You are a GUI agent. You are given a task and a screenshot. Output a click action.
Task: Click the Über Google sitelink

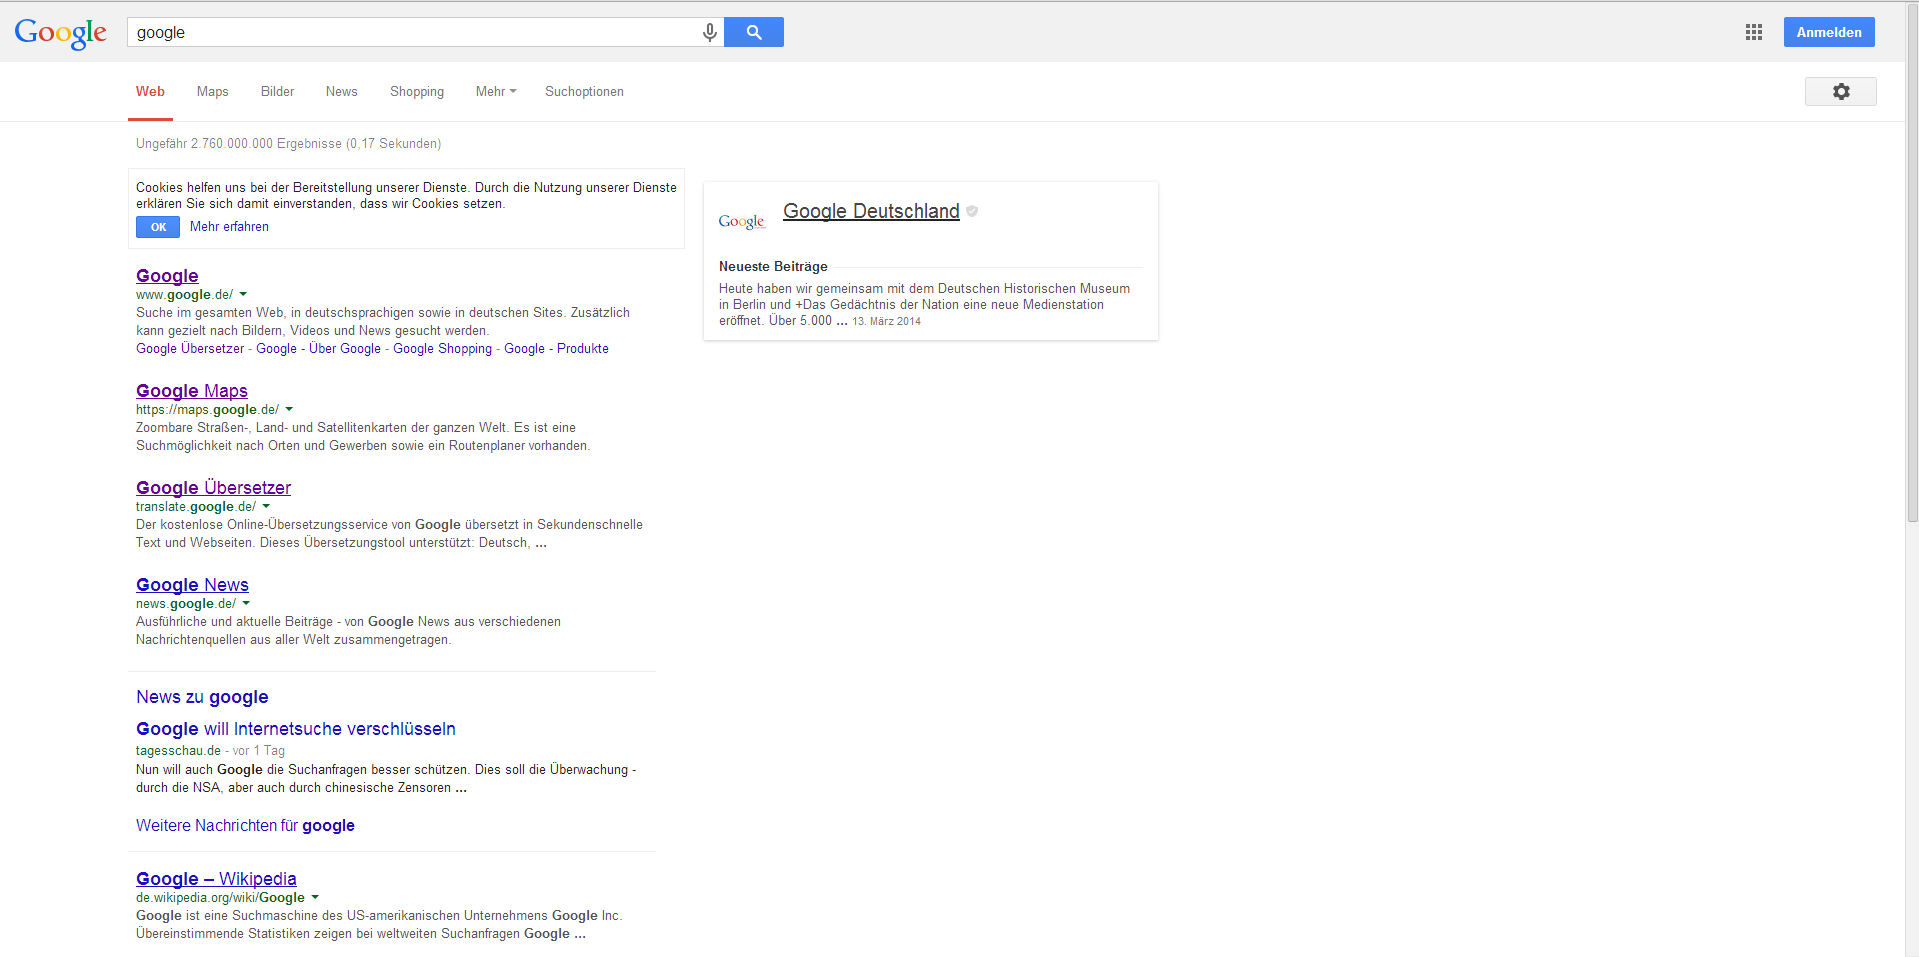click(345, 349)
